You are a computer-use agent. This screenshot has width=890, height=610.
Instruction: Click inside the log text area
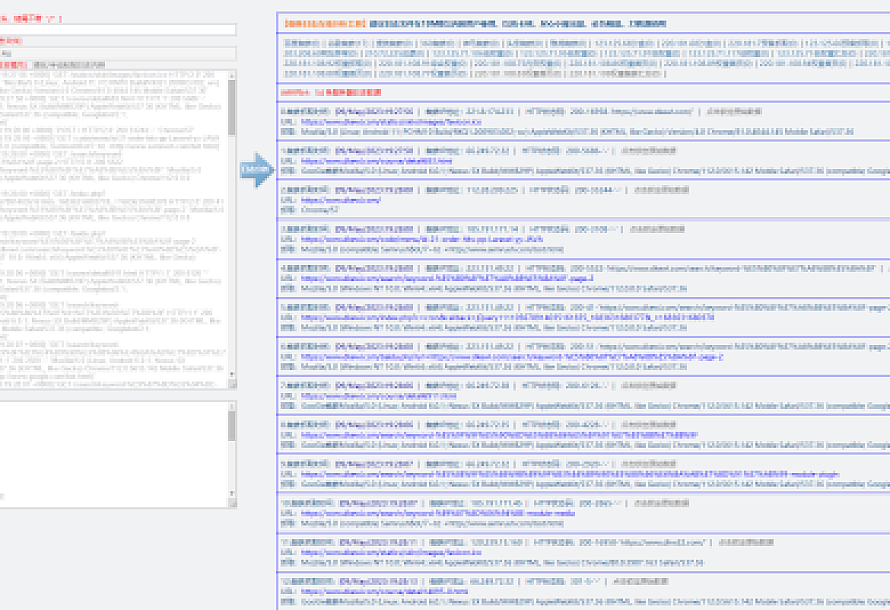(112, 230)
